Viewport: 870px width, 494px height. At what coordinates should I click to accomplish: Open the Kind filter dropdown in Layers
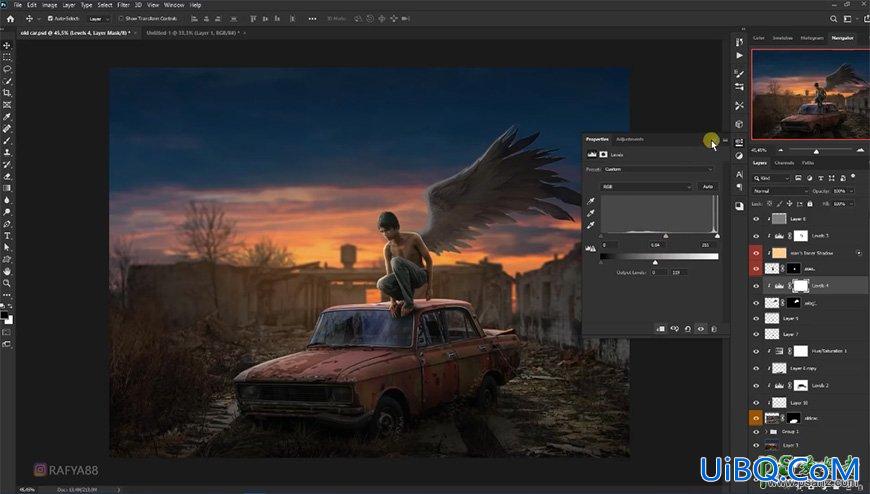pyautogui.click(x=771, y=178)
